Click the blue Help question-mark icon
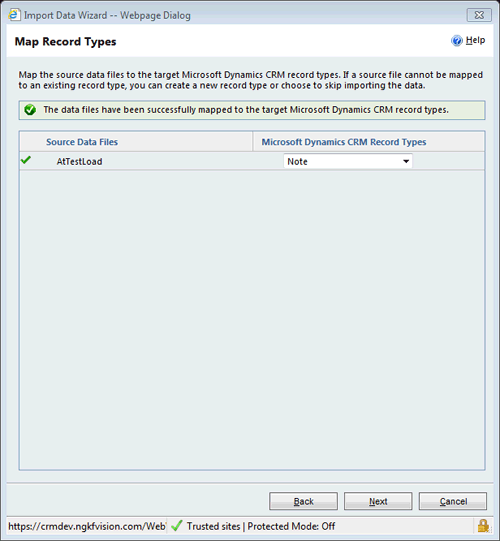This screenshot has height=541, width=500. 457,41
